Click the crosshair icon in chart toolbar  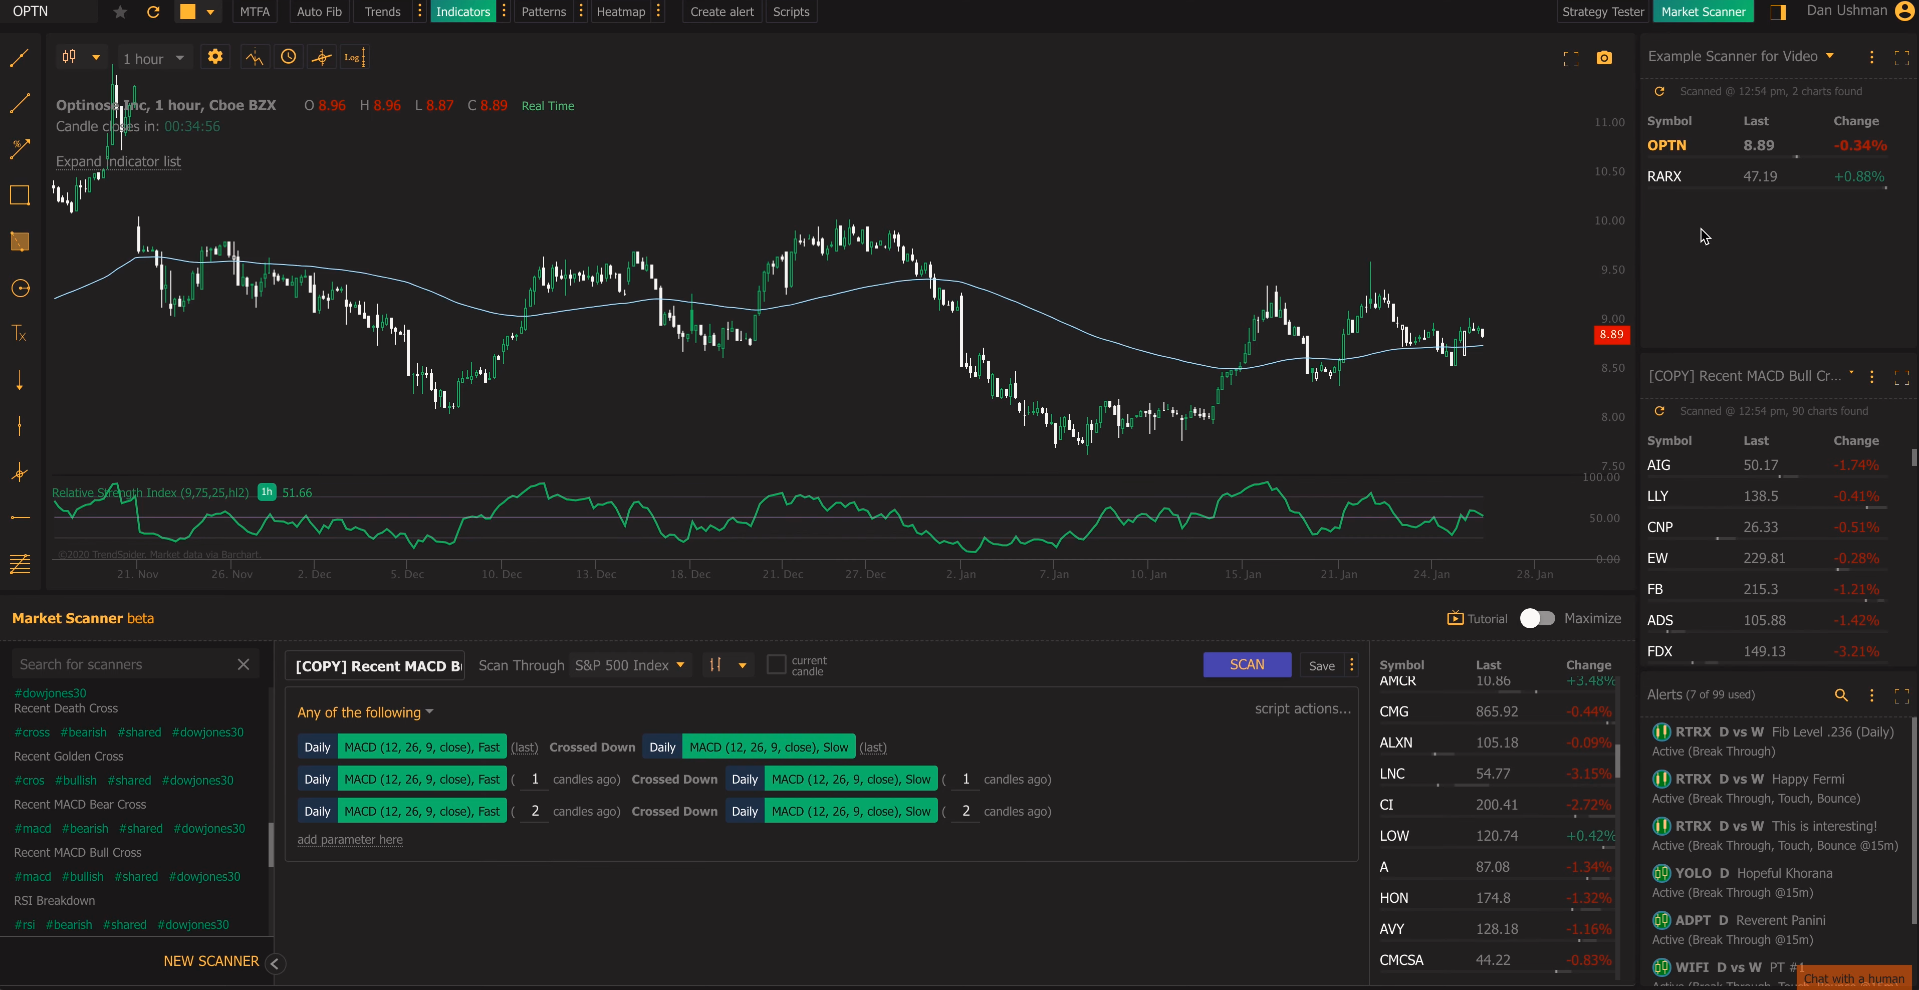pos(321,57)
